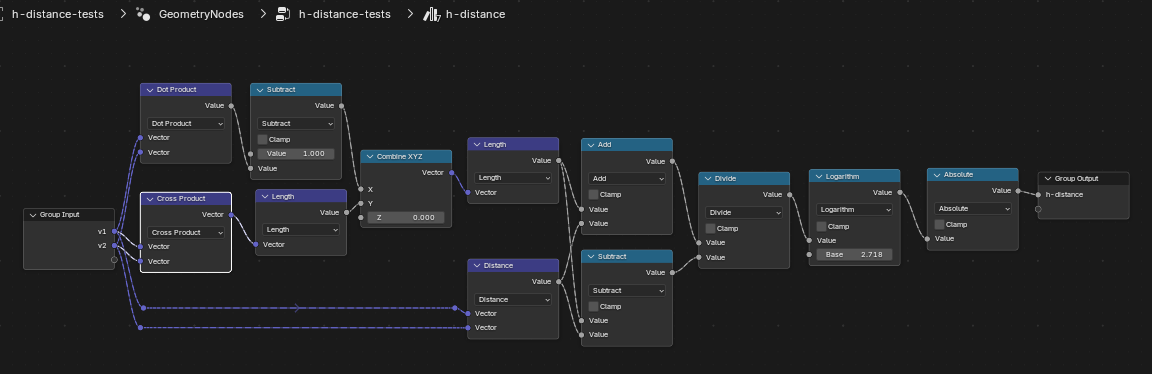1152x374 pixels.
Task: Click the modifier icon beside GeometryNodes breadcrumb
Action: point(143,14)
